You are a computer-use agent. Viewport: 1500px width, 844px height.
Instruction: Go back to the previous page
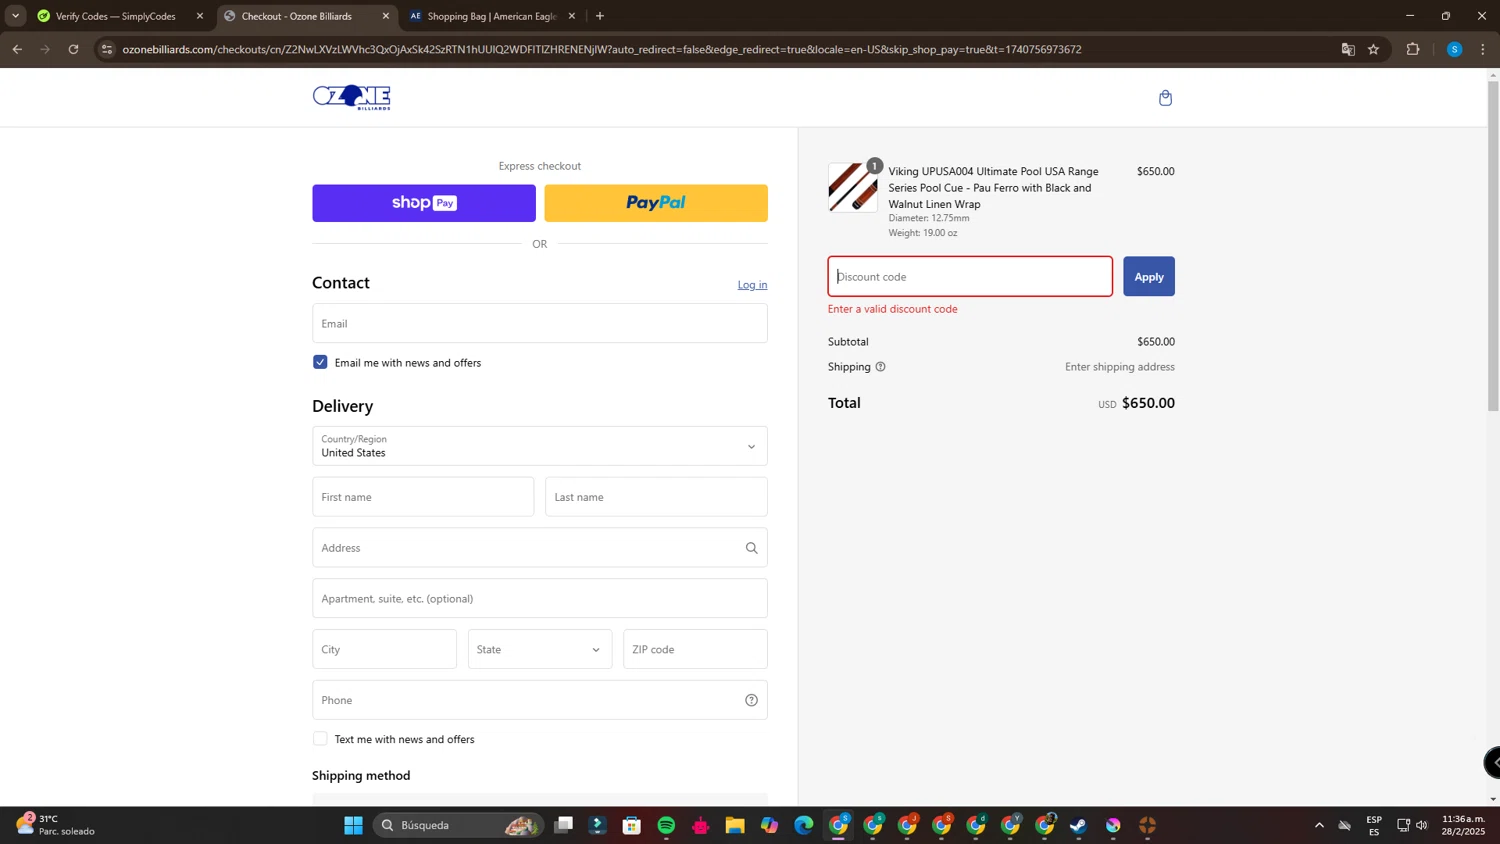(17, 49)
